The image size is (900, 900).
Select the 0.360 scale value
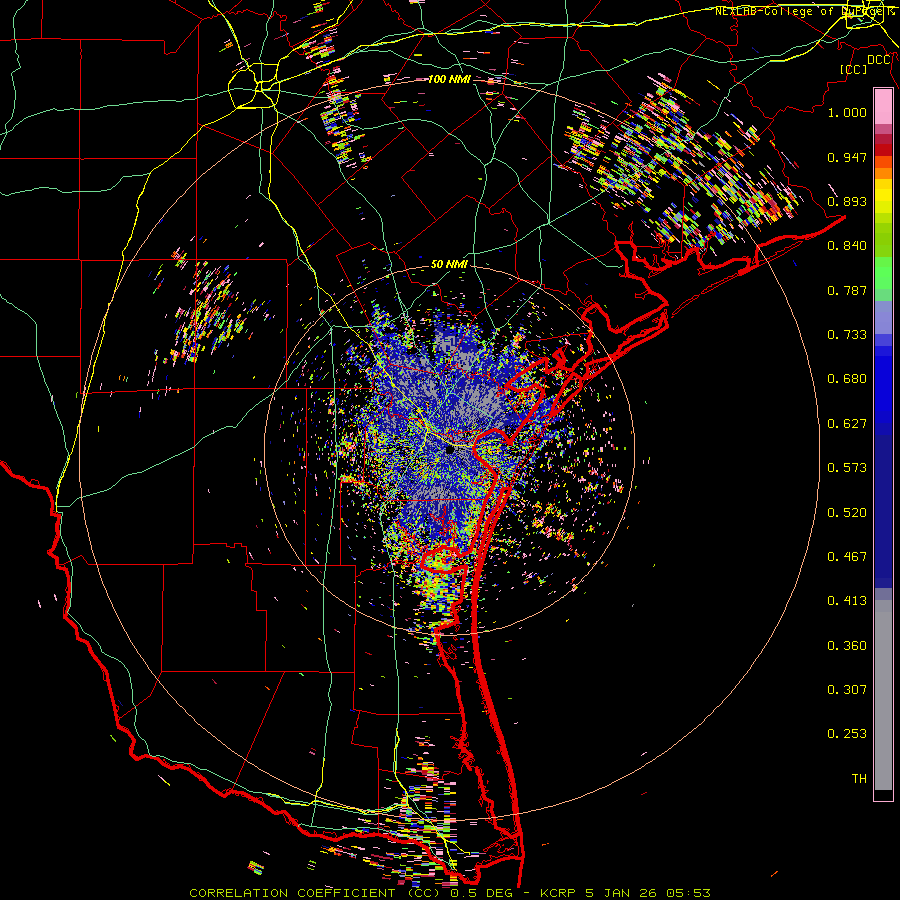coord(847,646)
